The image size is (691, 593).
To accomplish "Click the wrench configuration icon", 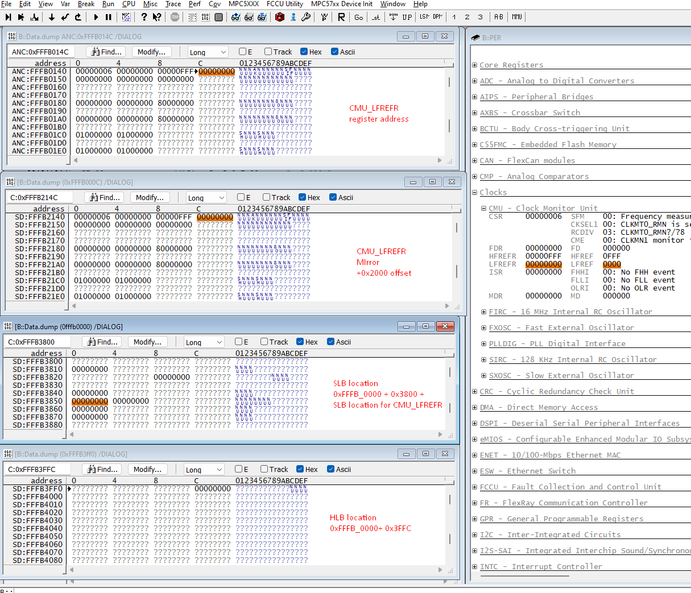I will click(306, 17).
